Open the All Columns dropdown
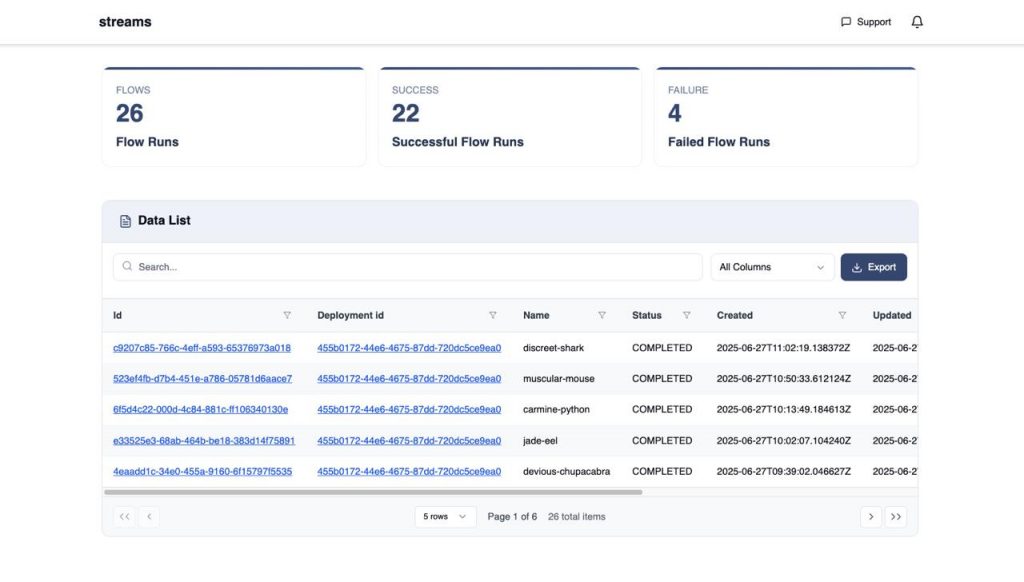Viewport: 1024px width, 582px height. pyautogui.click(x=772, y=267)
